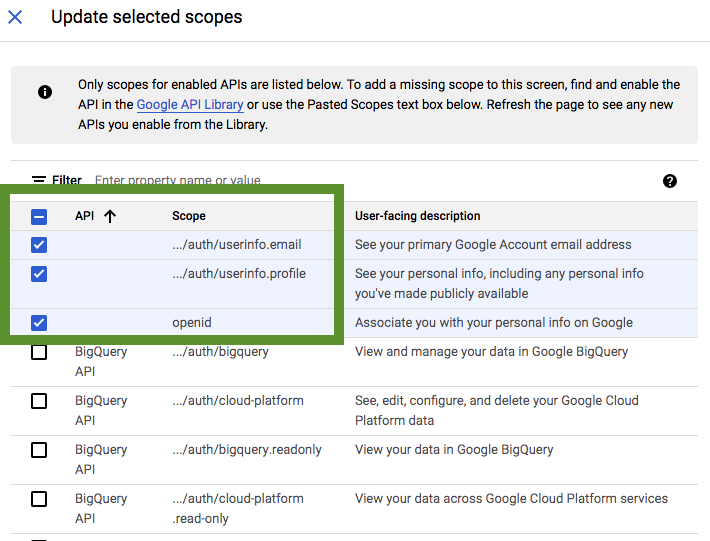Select the .../auth/userinfo.profile scope text
This screenshot has height=541, width=710.
(x=239, y=274)
